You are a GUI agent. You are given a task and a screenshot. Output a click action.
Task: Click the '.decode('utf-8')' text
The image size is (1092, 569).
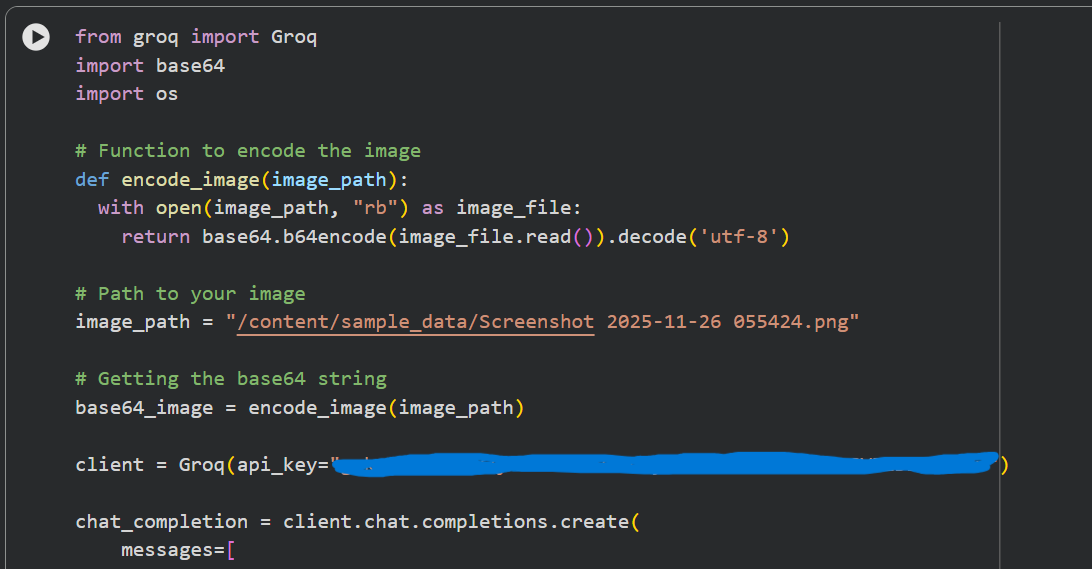(699, 237)
